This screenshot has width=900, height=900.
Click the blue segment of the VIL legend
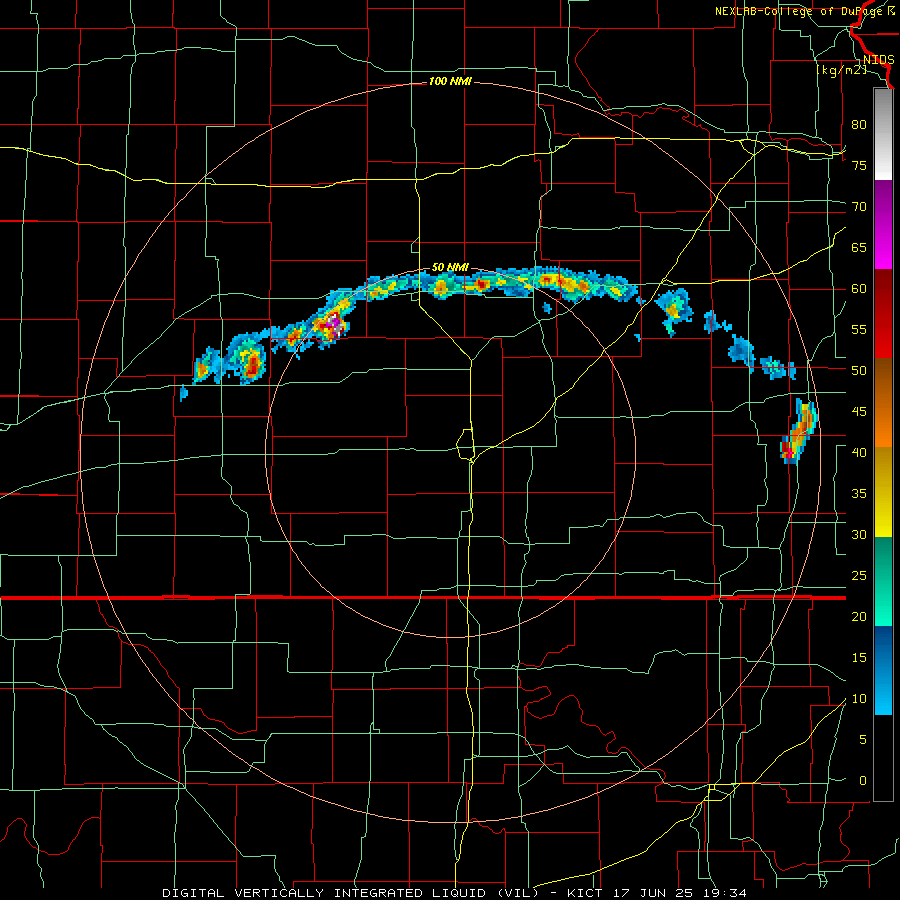coord(883,670)
